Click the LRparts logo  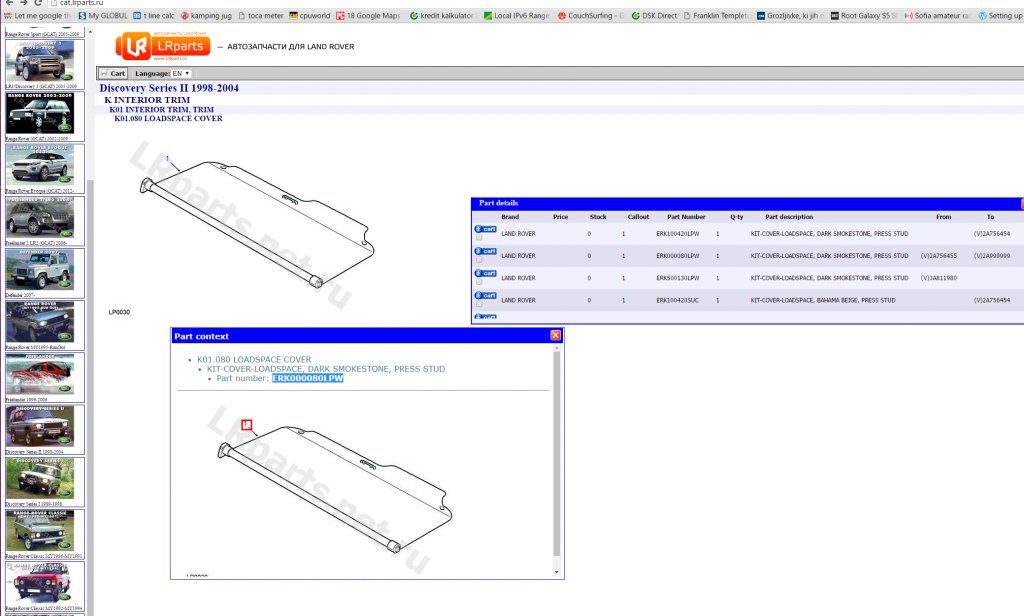(163, 46)
